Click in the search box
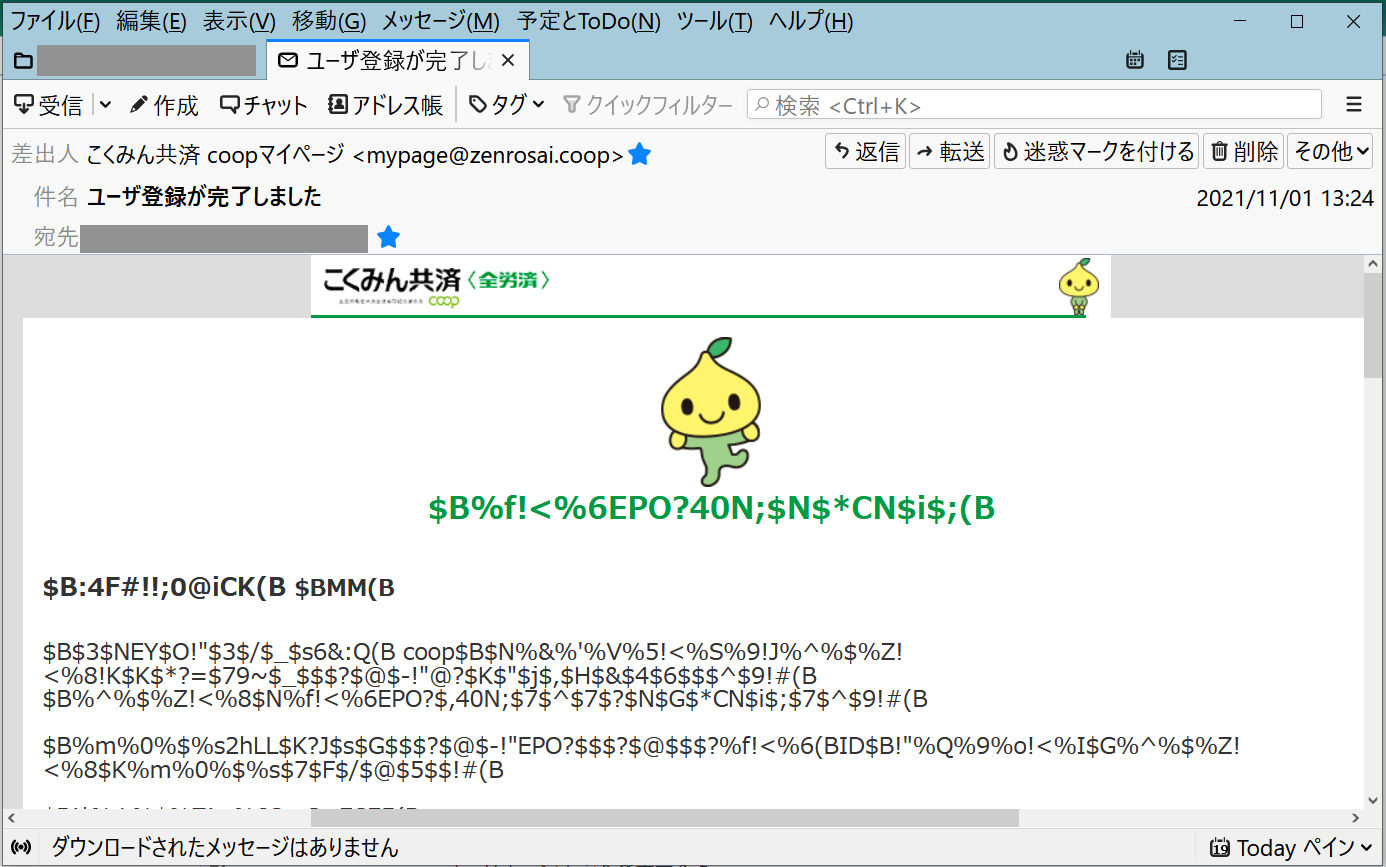Screen dimensions: 1386x867 click(1040, 105)
